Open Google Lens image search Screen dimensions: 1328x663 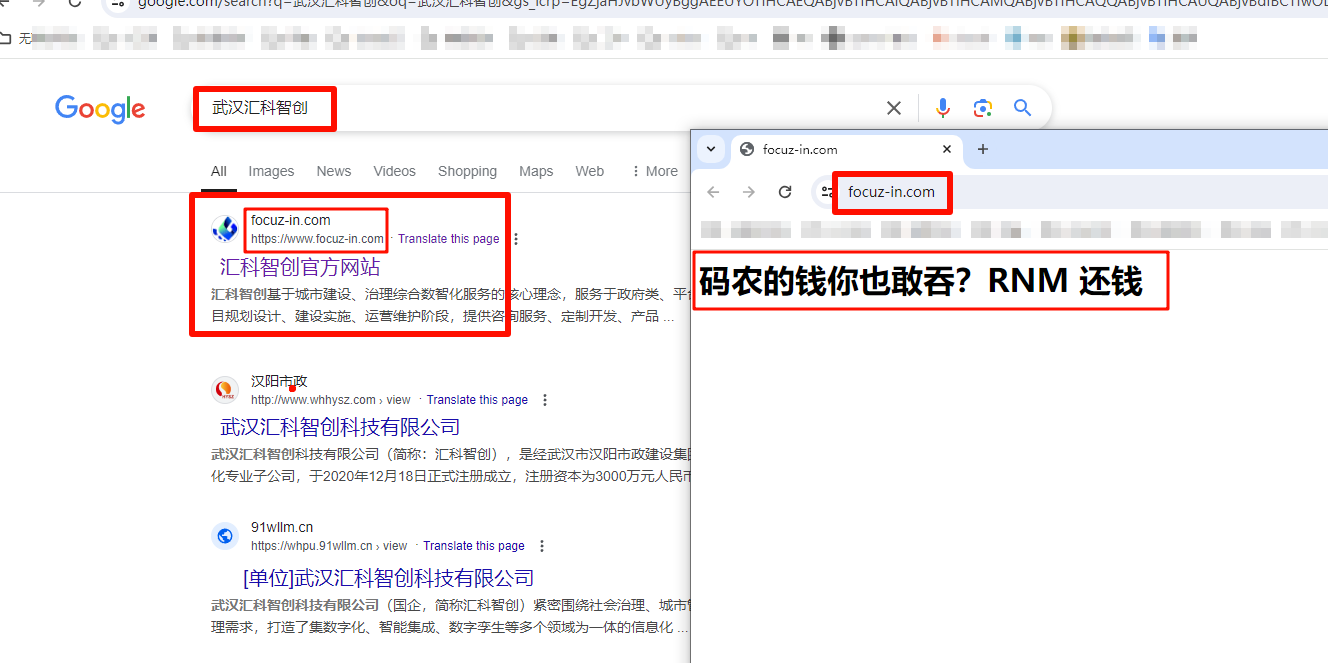click(x=982, y=108)
